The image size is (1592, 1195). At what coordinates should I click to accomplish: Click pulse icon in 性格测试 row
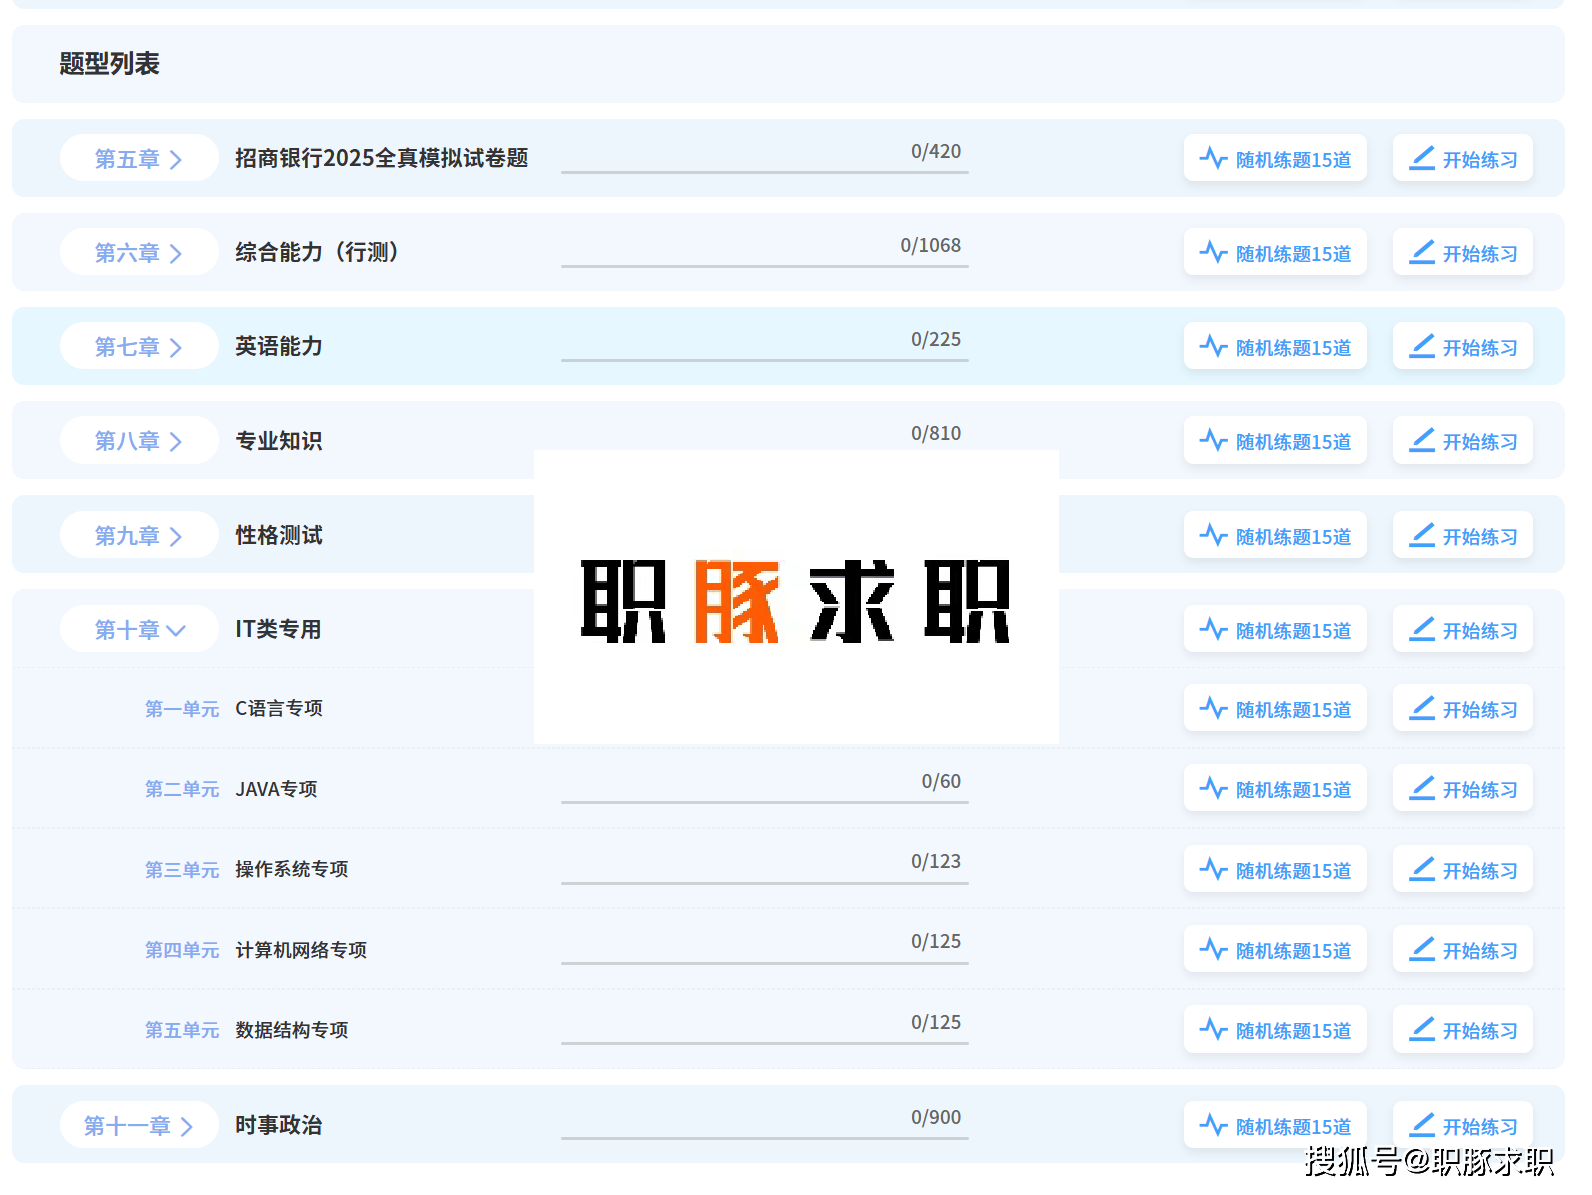point(1213,536)
